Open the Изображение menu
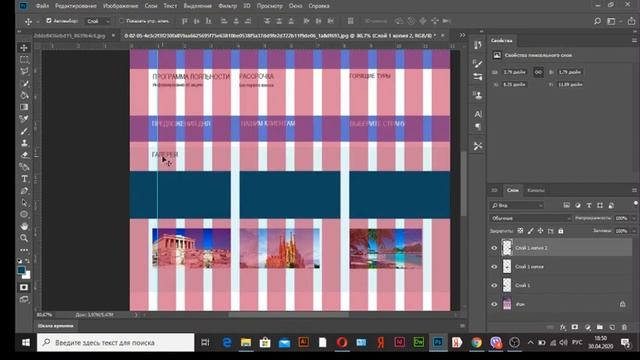This screenshot has width=640, height=360. tap(120, 6)
